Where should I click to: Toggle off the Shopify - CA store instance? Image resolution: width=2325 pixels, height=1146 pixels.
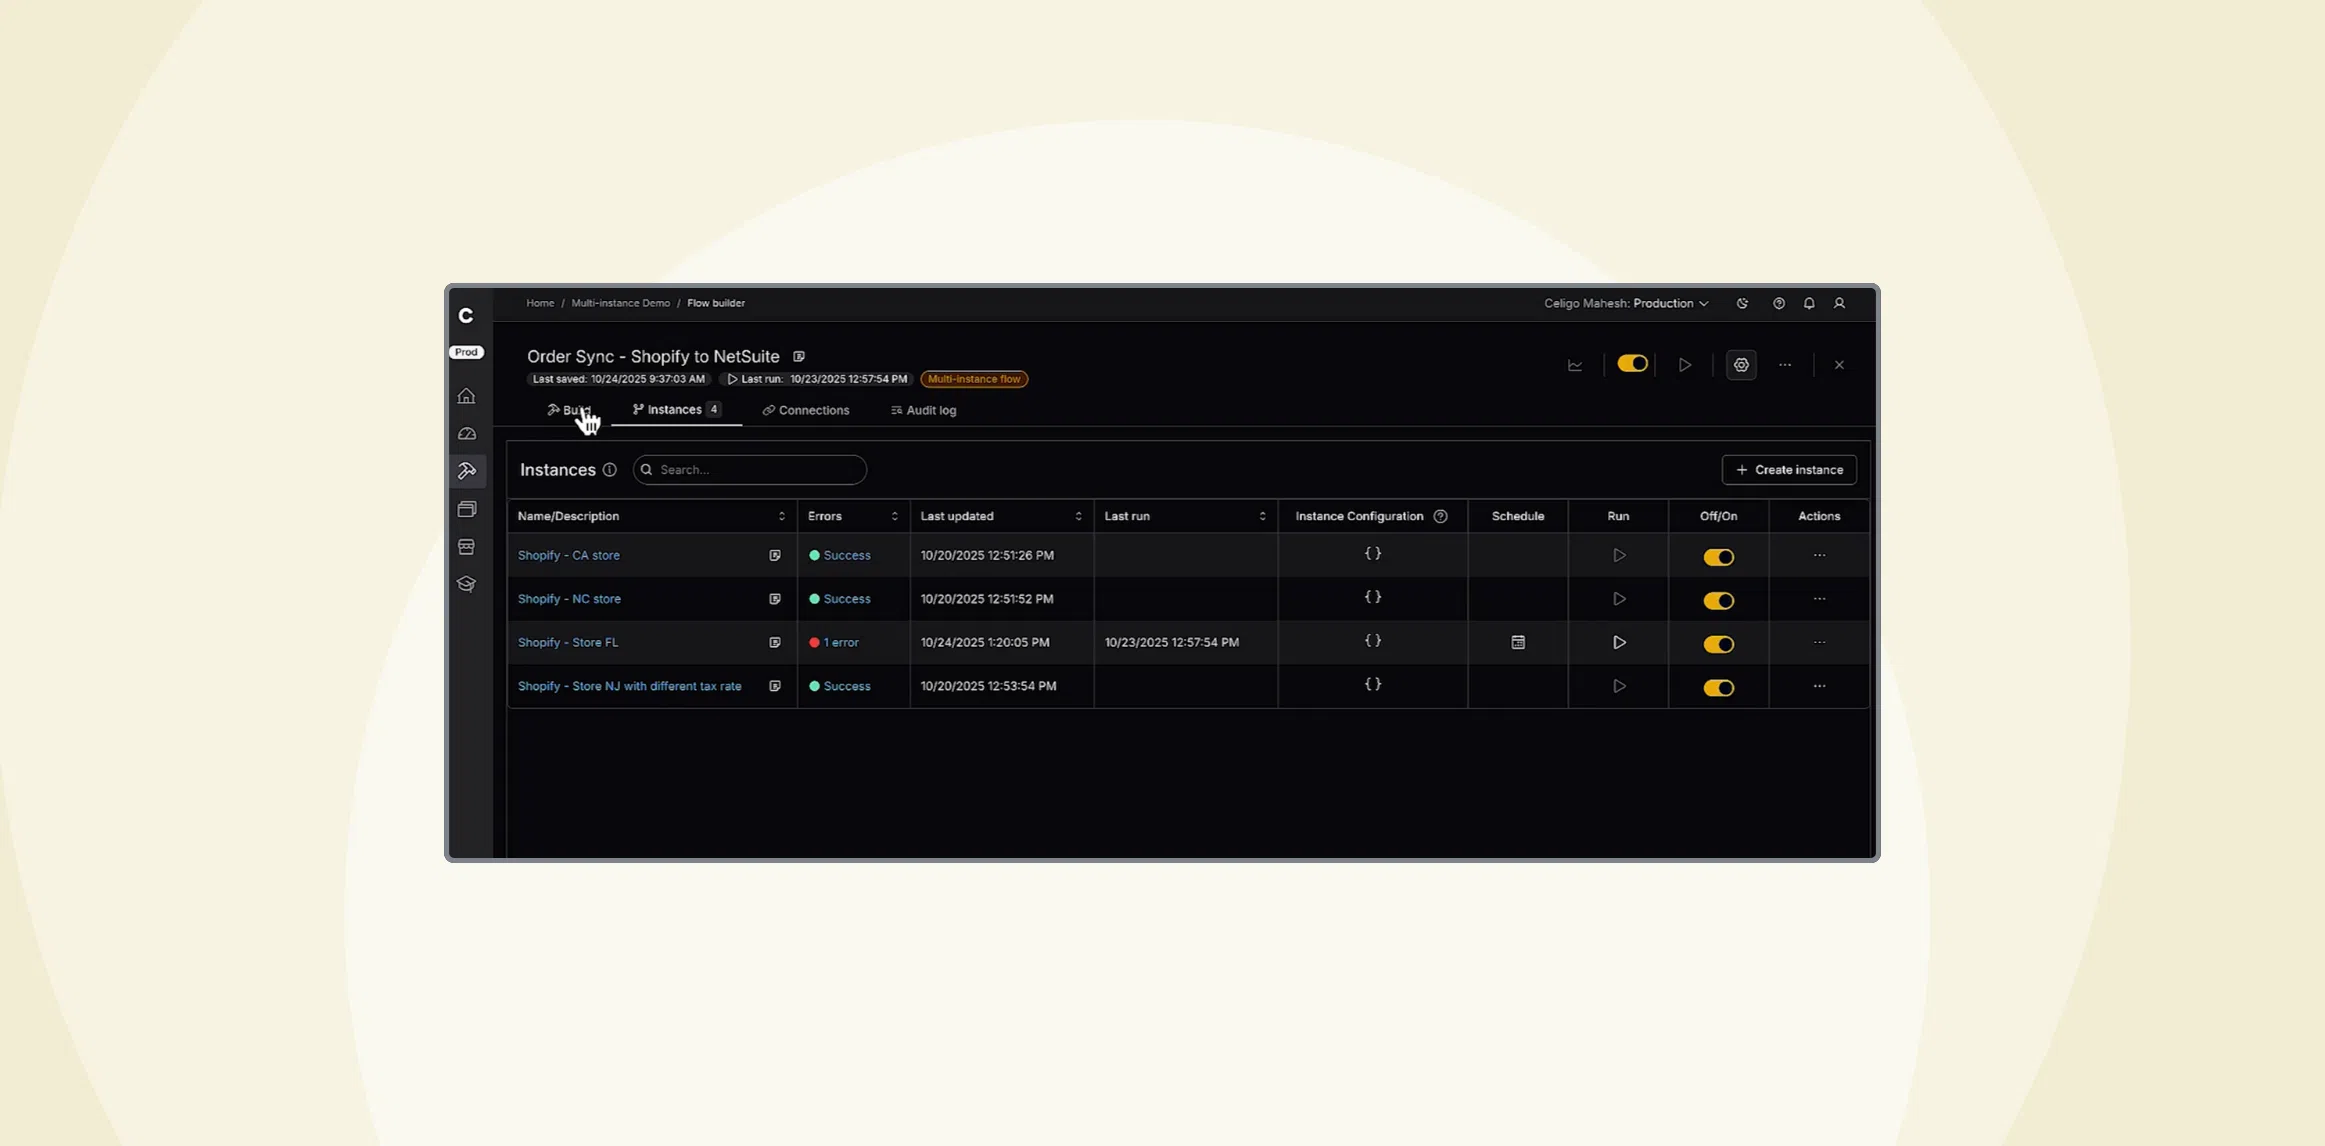tap(1718, 557)
